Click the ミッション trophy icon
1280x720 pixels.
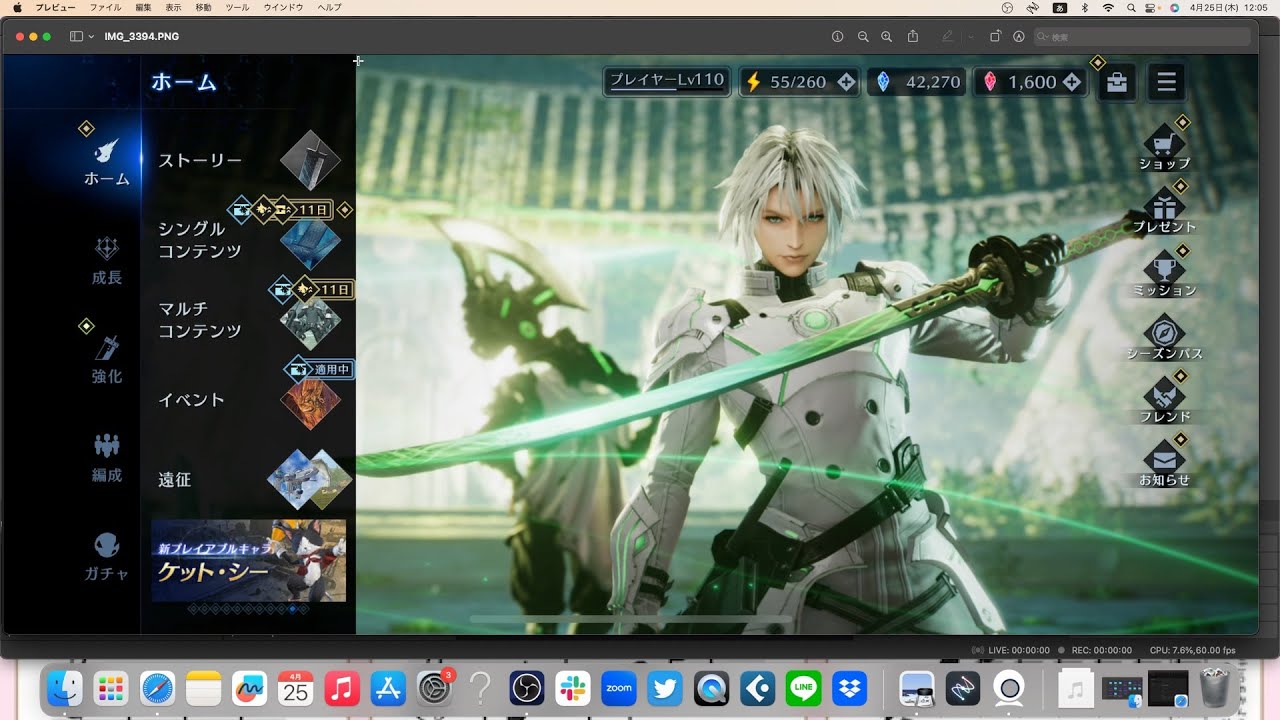click(1164, 268)
